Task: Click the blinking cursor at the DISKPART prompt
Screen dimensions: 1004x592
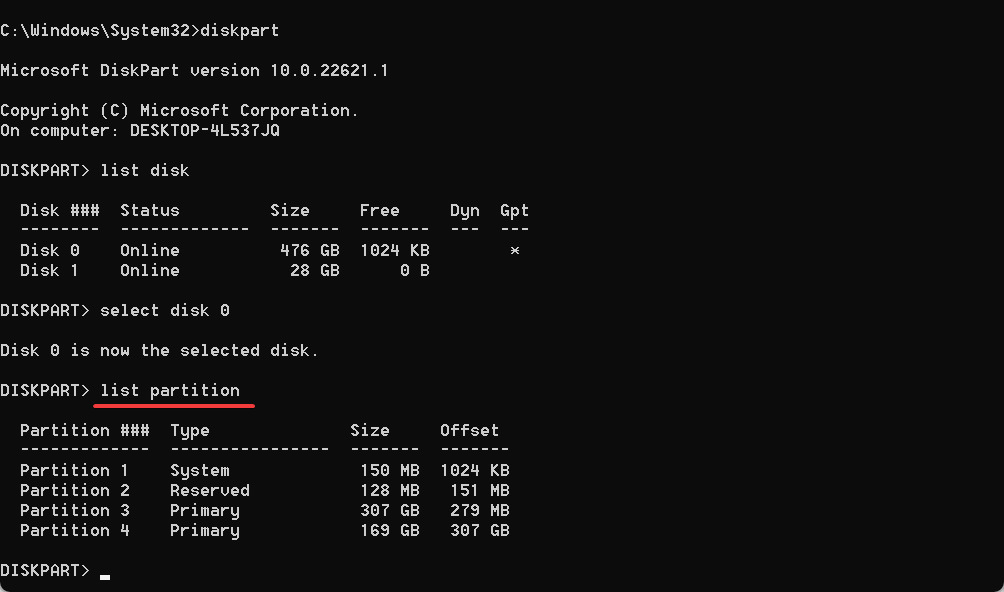Action: (105, 577)
